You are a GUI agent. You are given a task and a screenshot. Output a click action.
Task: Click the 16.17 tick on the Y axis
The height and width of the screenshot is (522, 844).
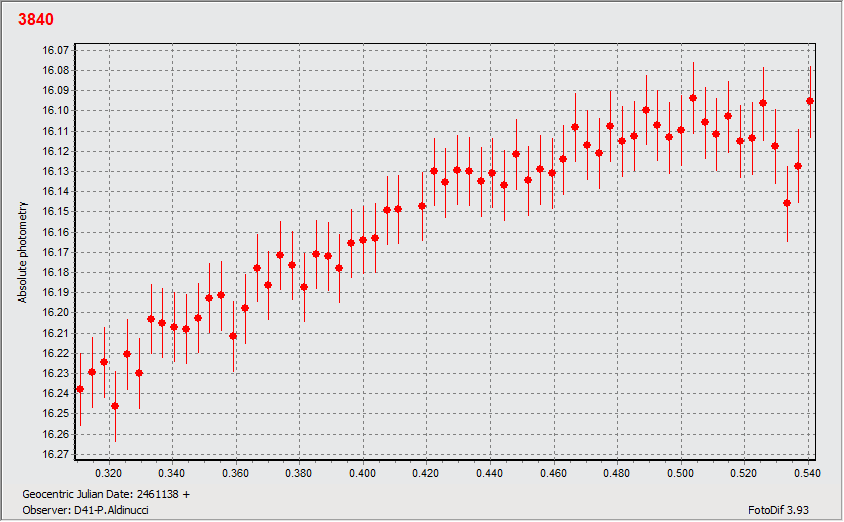click(x=56, y=252)
